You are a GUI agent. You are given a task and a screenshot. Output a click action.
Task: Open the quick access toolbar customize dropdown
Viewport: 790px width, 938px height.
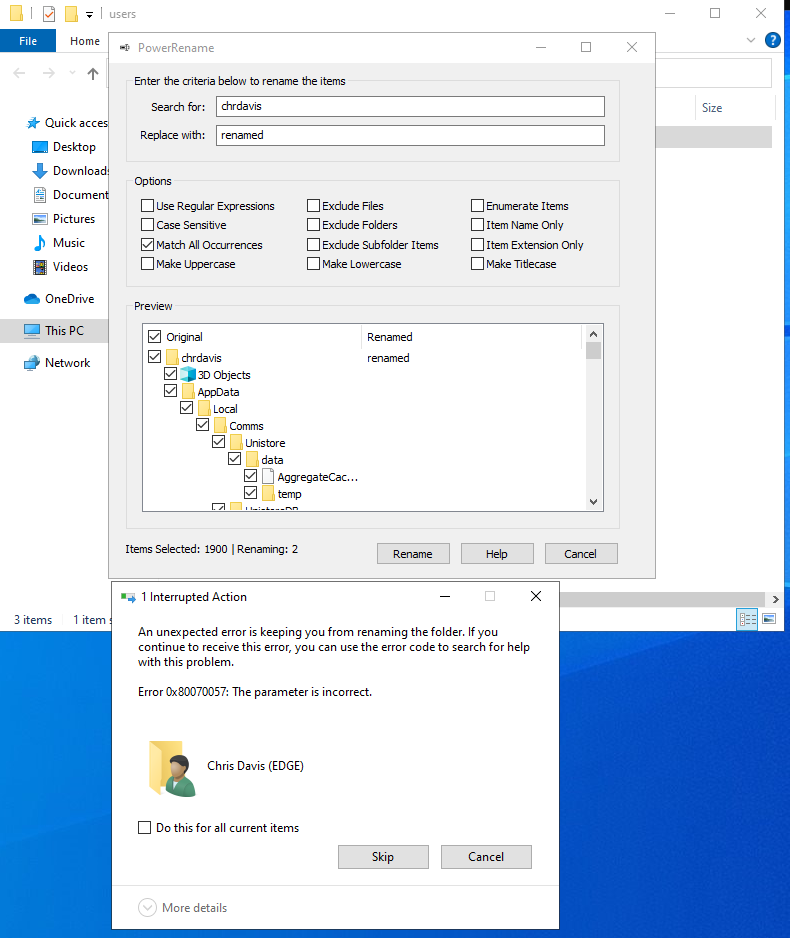point(89,14)
